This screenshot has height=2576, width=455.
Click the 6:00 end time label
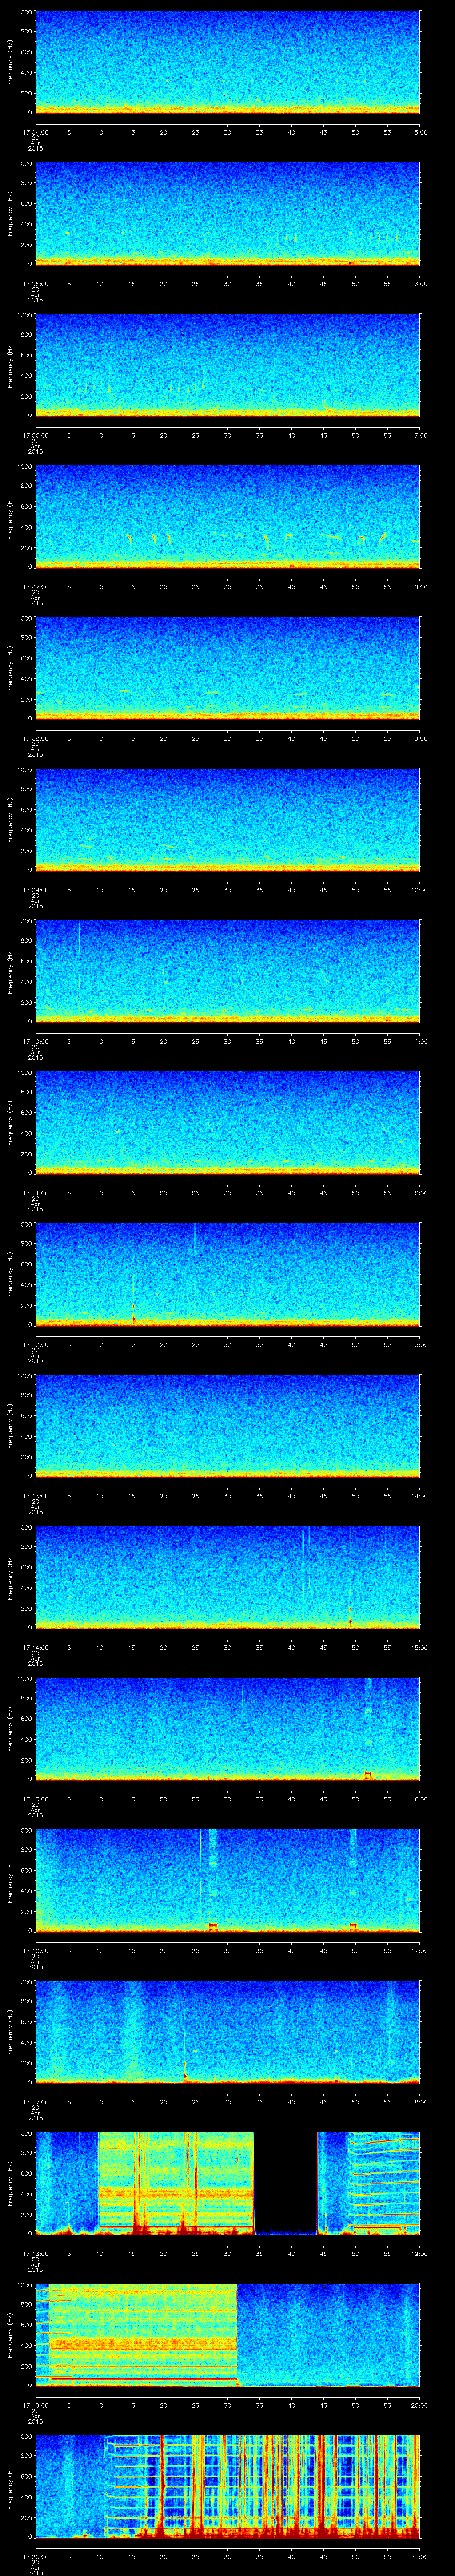click(x=420, y=284)
